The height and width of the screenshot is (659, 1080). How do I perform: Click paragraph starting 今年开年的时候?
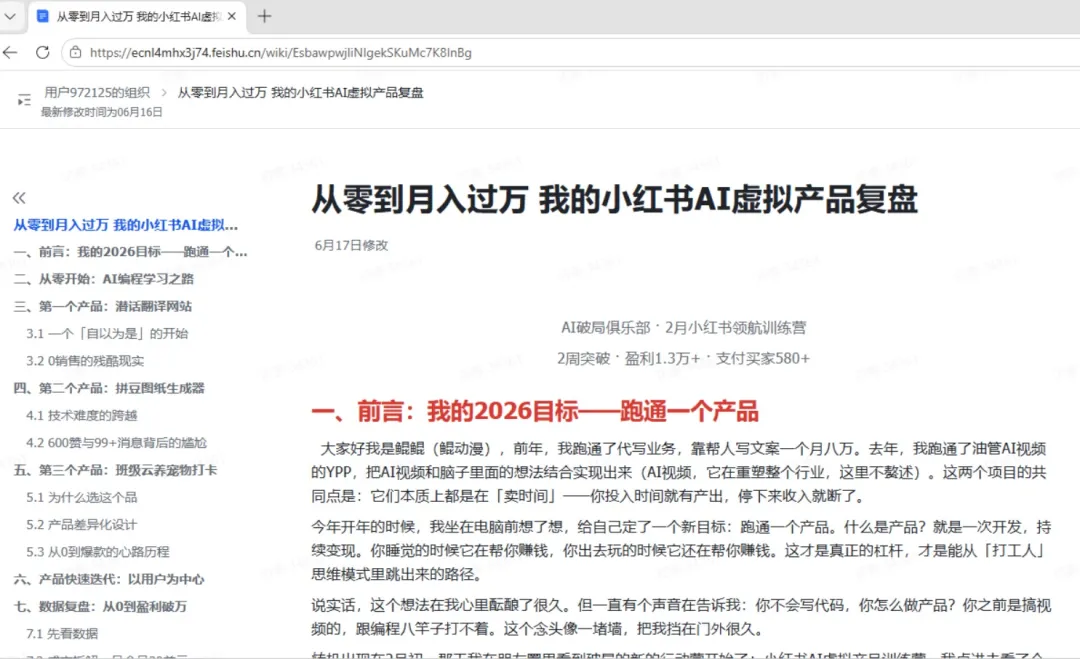point(681,550)
